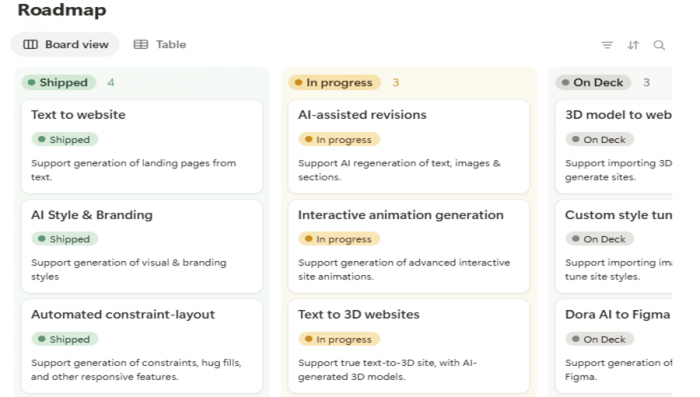Click the Board view columns icon

coord(30,44)
